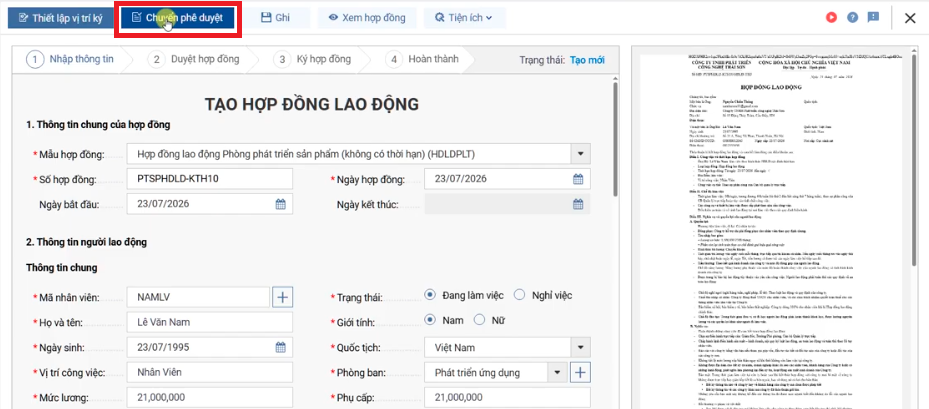Image resolution: width=929 pixels, height=409 pixels.
Task: Open calendar for Ngày hợp đồng
Action: (578, 179)
